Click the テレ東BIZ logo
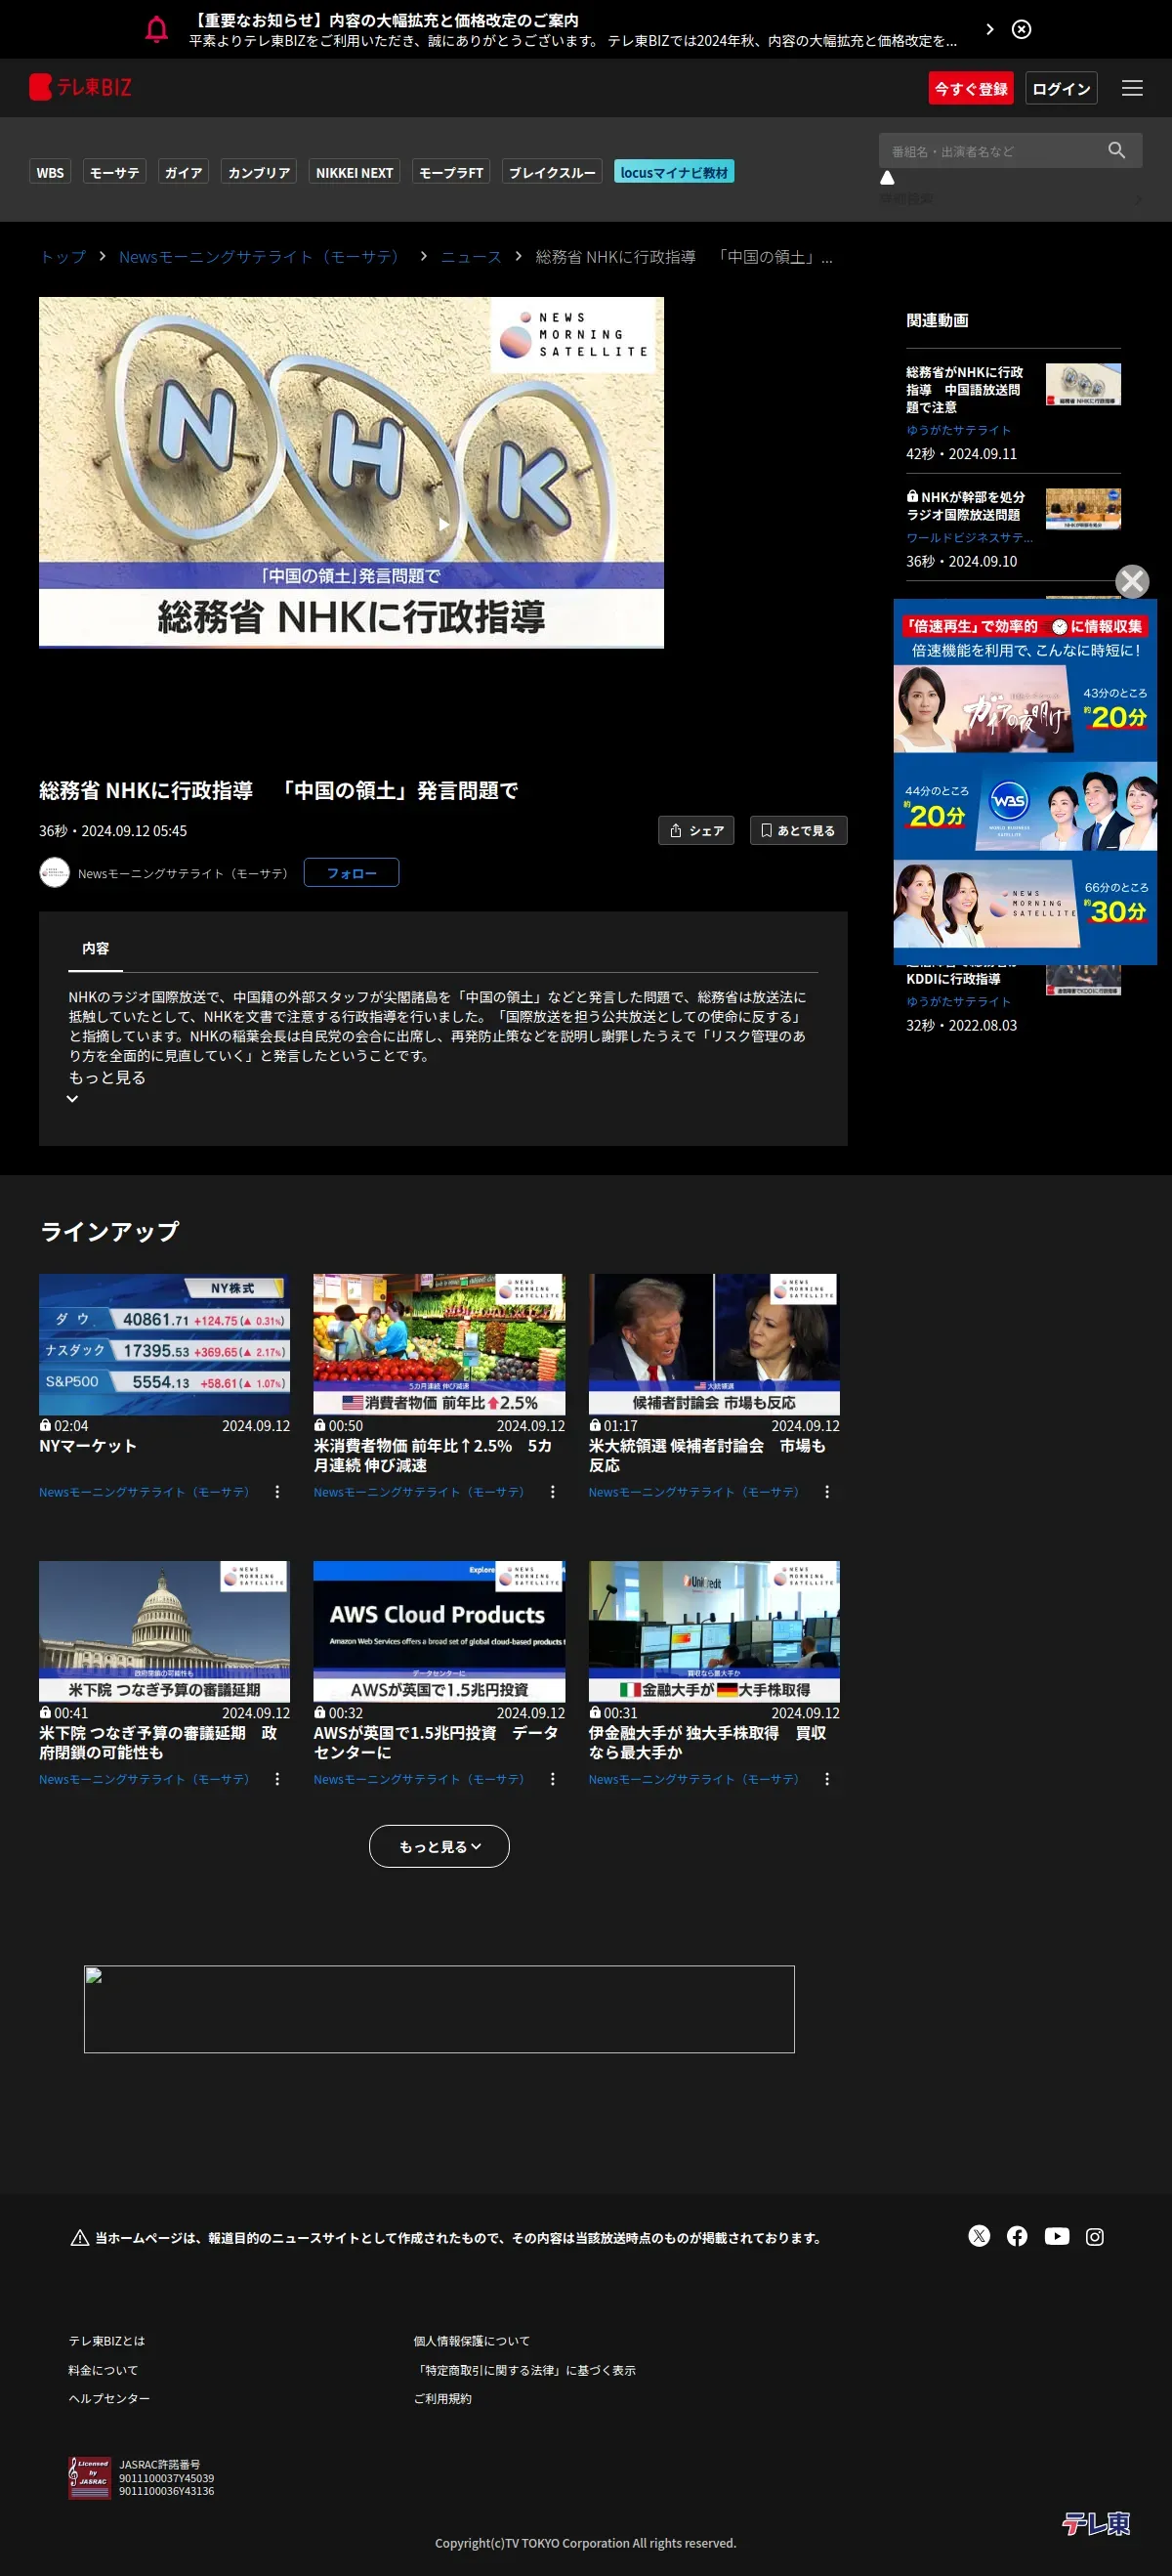Image resolution: width=1172 pixels, height=2576 pixels. pos(80,87)
